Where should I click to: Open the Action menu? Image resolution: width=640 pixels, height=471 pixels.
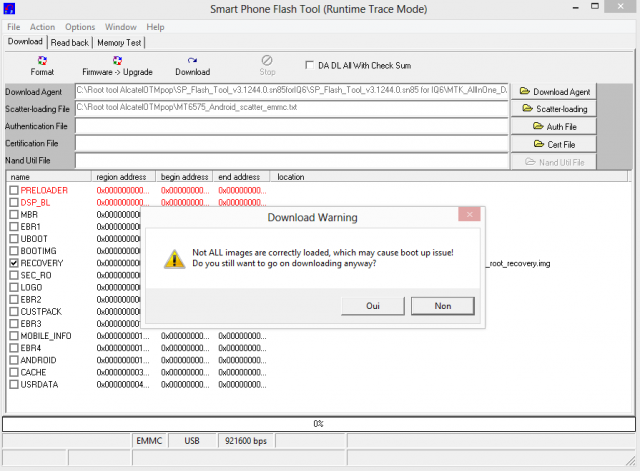pos(42,27)
